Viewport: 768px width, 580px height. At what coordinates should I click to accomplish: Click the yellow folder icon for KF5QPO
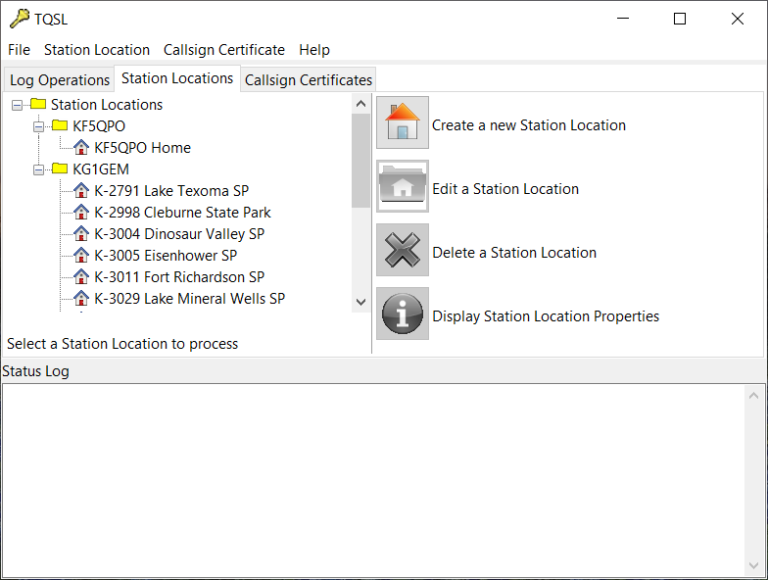[60, 126]
